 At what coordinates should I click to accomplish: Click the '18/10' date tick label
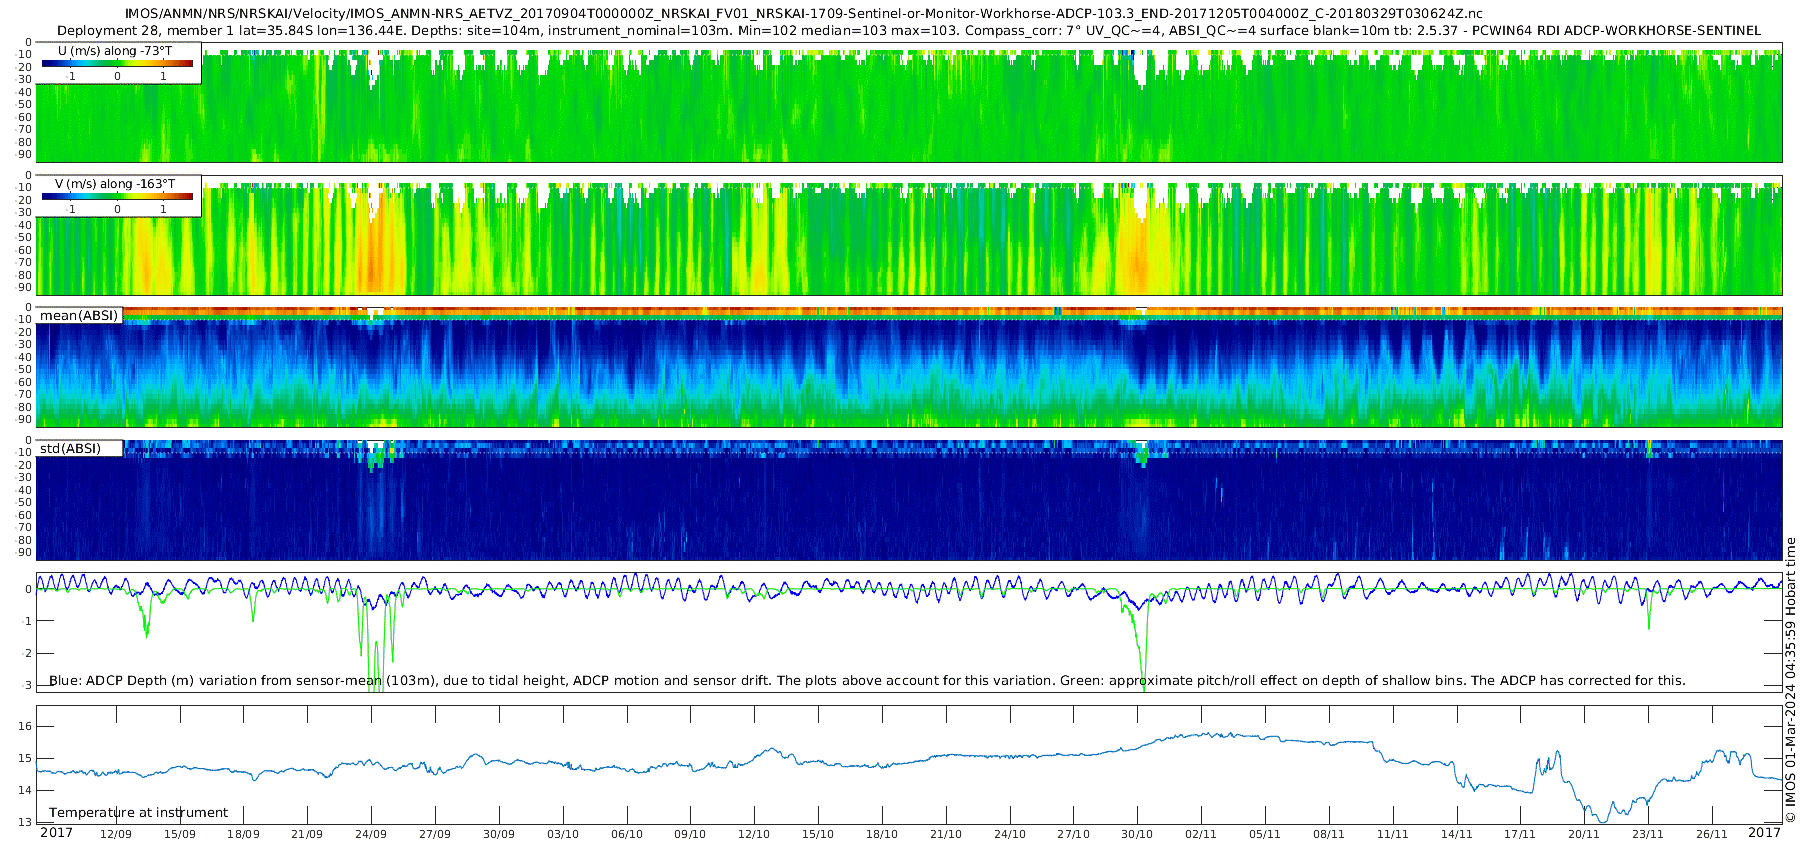[x=882, y=834]
